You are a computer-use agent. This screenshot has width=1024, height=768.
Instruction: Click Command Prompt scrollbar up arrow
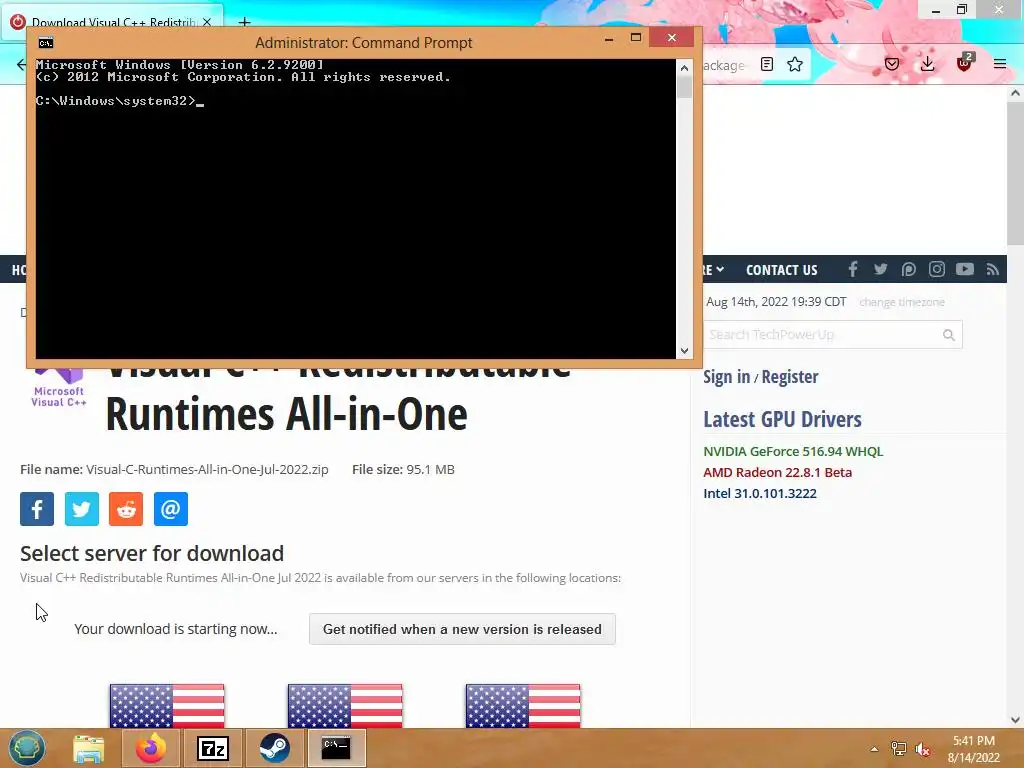coord(684,68)
